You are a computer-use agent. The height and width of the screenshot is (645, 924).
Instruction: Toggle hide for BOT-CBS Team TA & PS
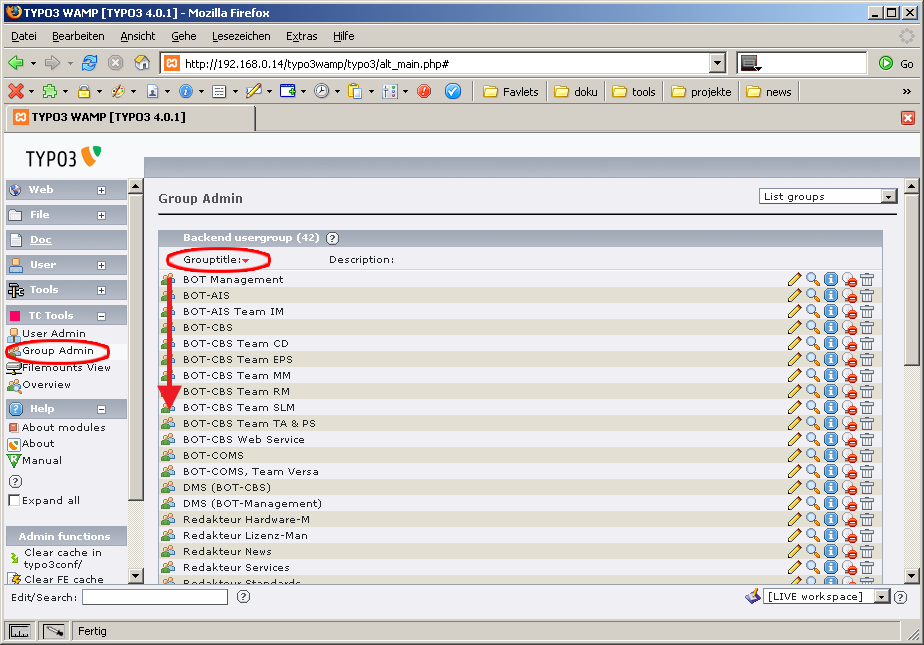(849, 424)
